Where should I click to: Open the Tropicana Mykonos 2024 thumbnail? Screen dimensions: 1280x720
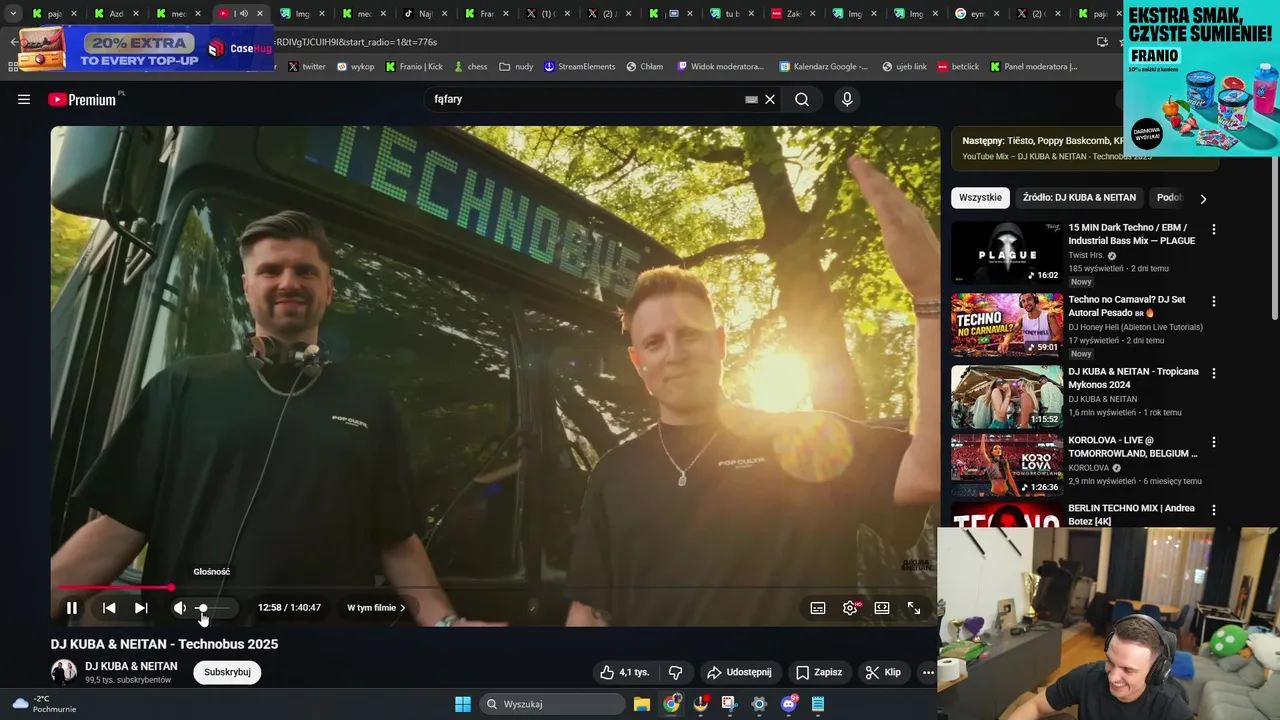(x=1007, y=396)
